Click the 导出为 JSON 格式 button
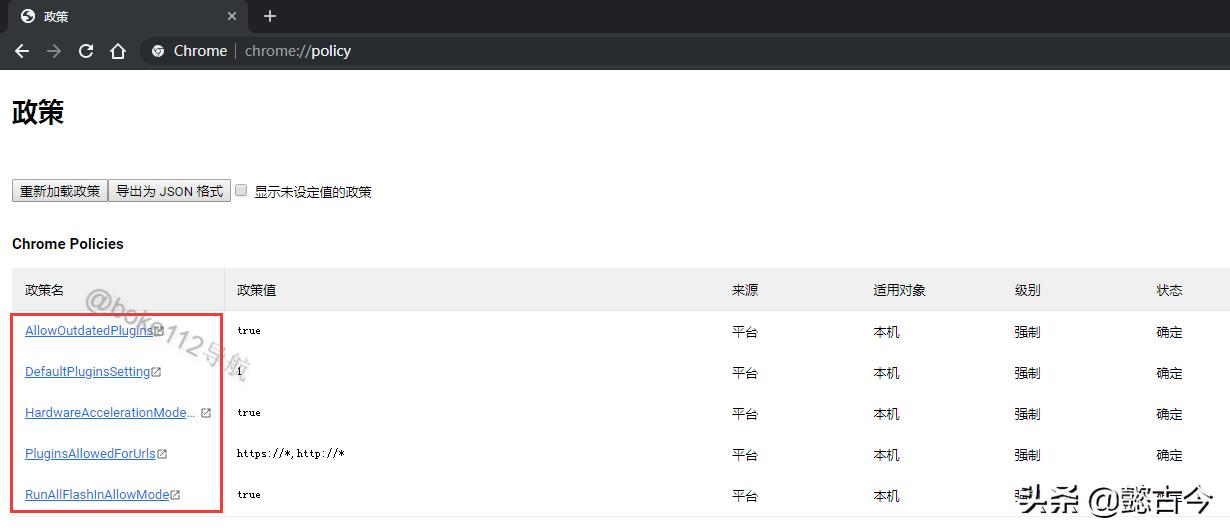The image size is (1230, 532). pyautogui.click(x=169, y=191)
